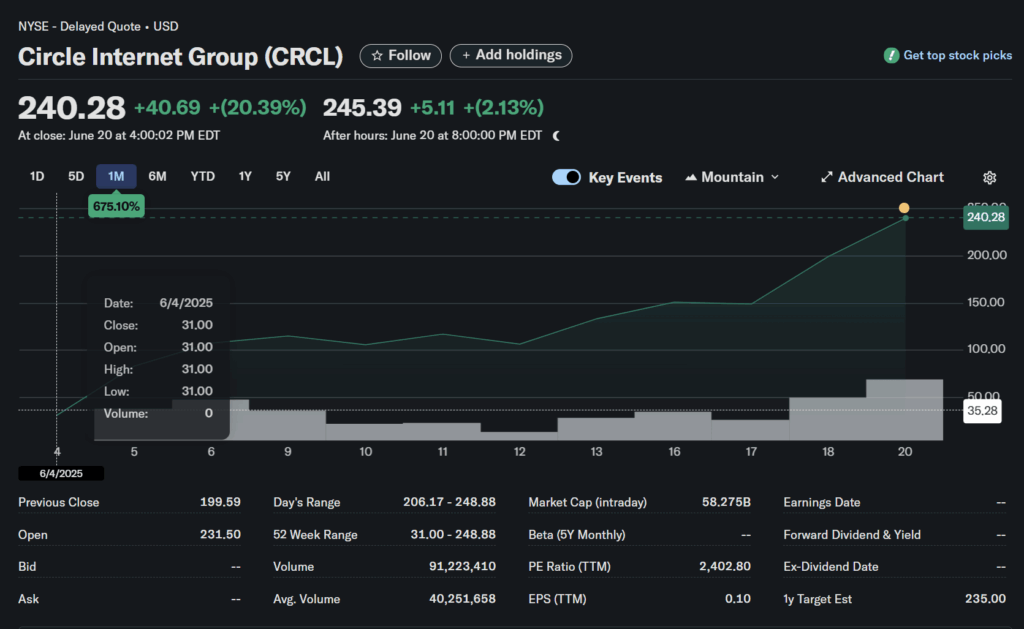Choose the 1Y time range
The width and height of the screenshot is (1024, 629).
(245, 176)
